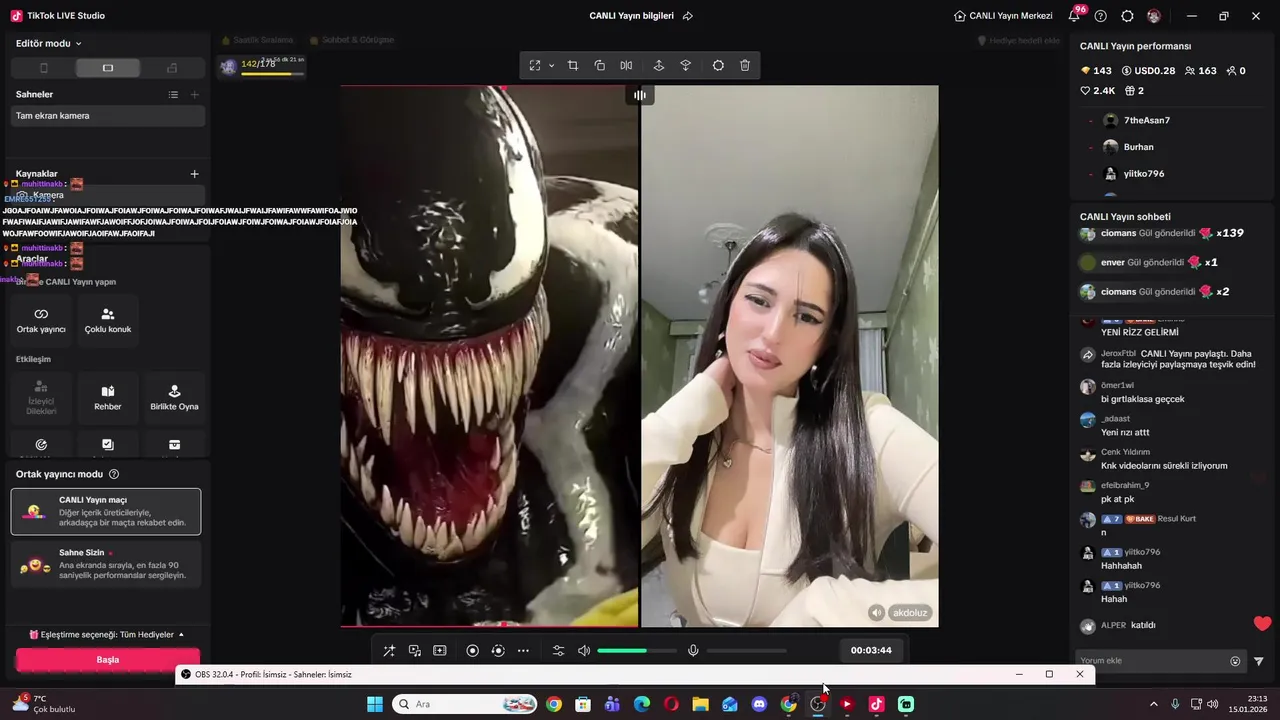Select the Crop tool in source toolbar
The image size is (1280, 720).
[x=573, y=65]
